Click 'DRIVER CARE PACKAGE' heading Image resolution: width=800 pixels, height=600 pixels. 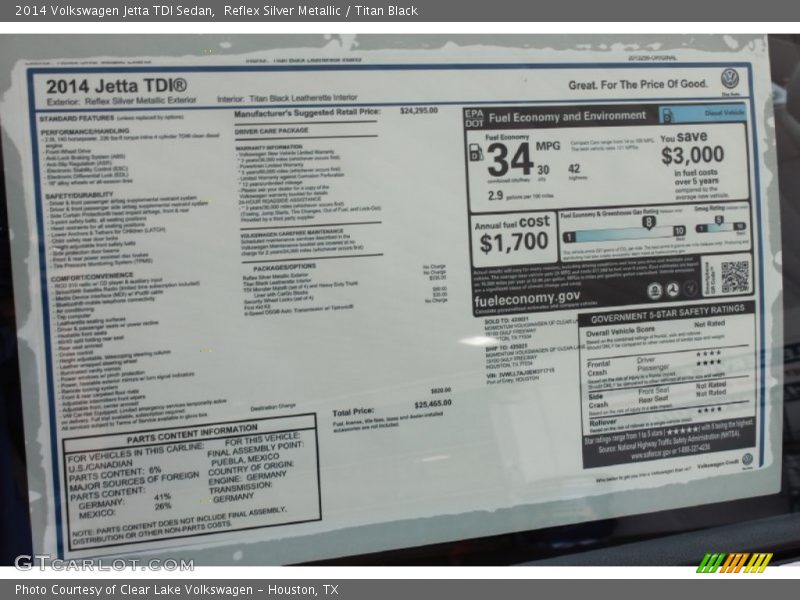click(271, 131)
